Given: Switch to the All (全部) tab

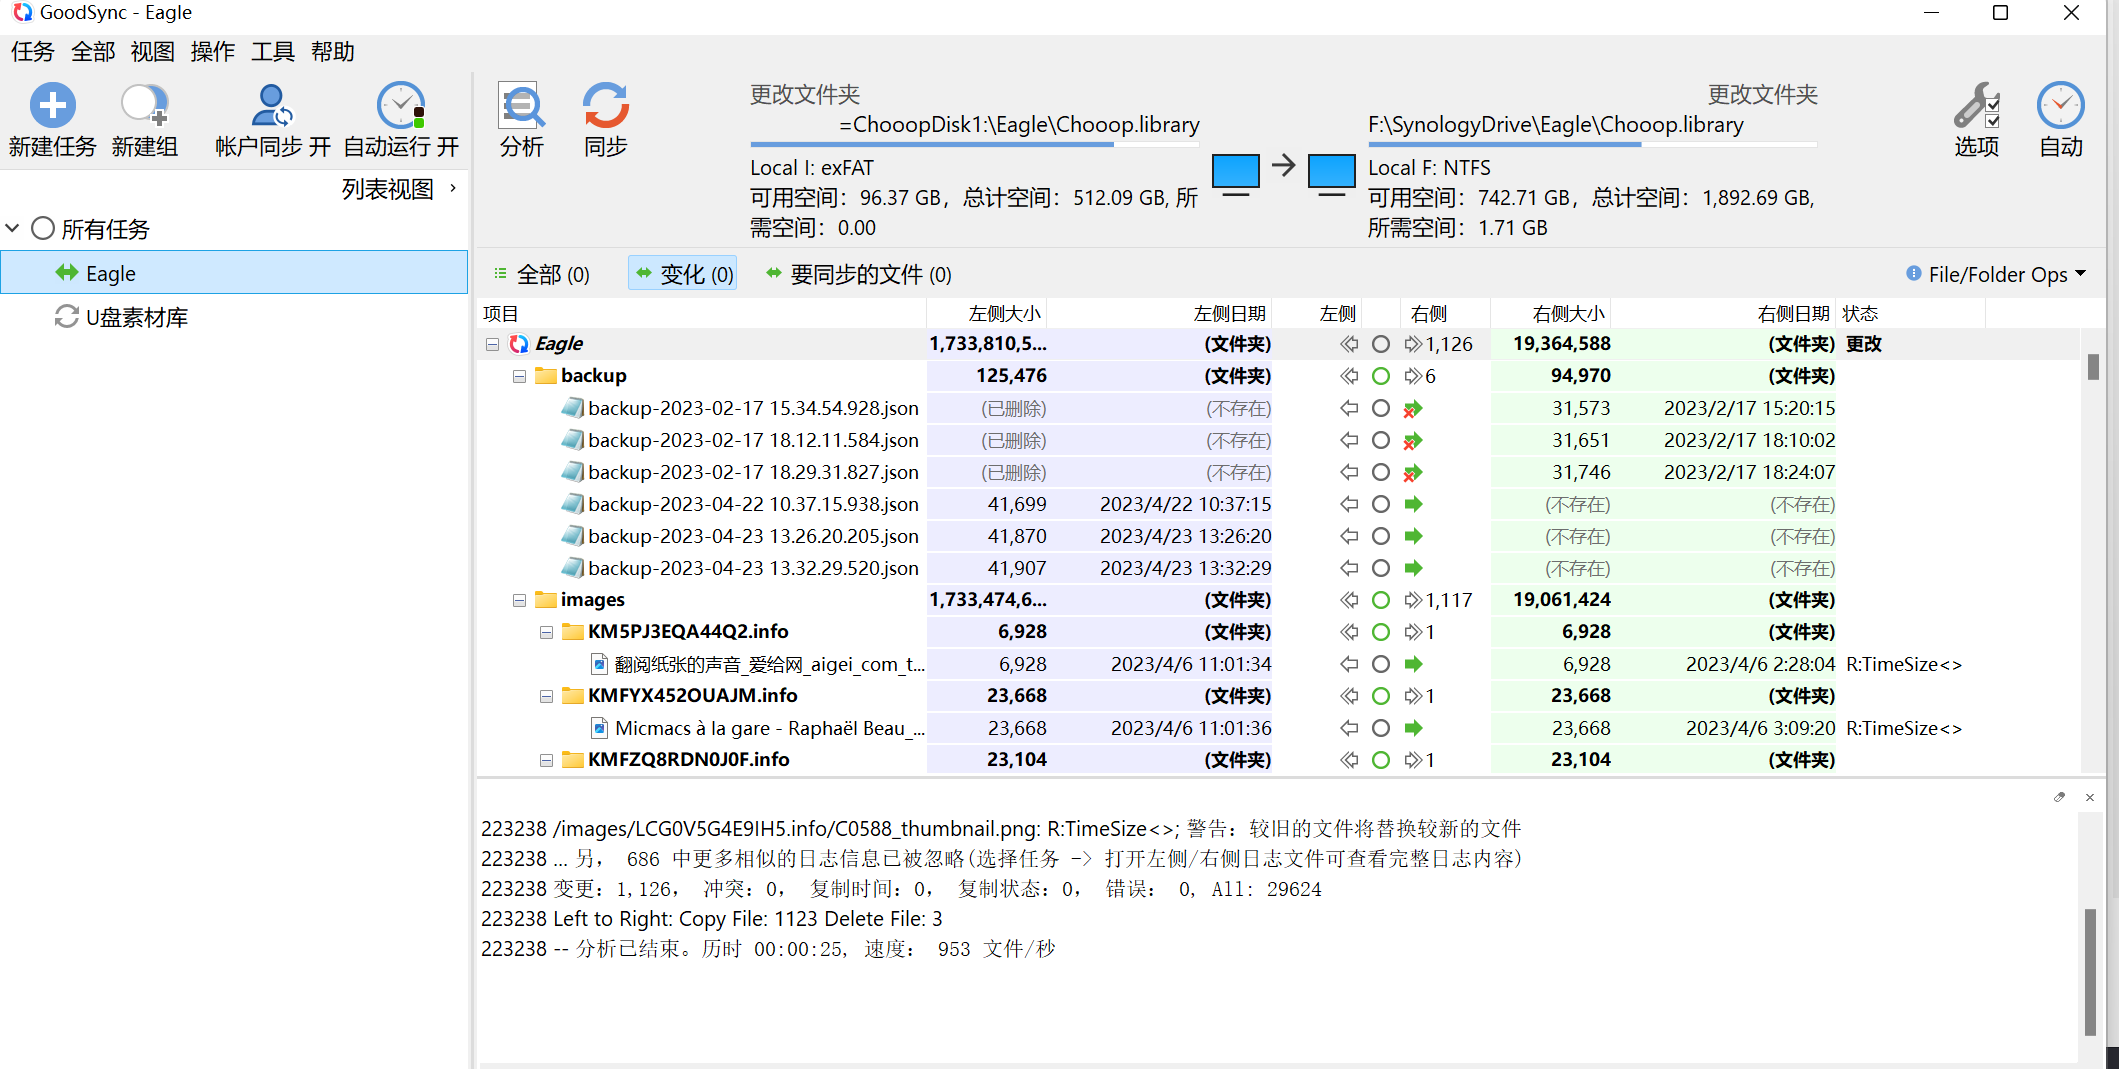Looking at the screenshot, I should (x=542, y=274).
